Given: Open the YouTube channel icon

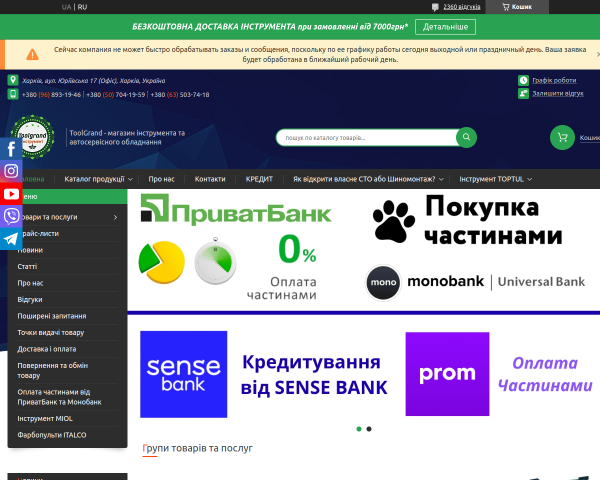Looking at the screenshot, I should [11, 194].
